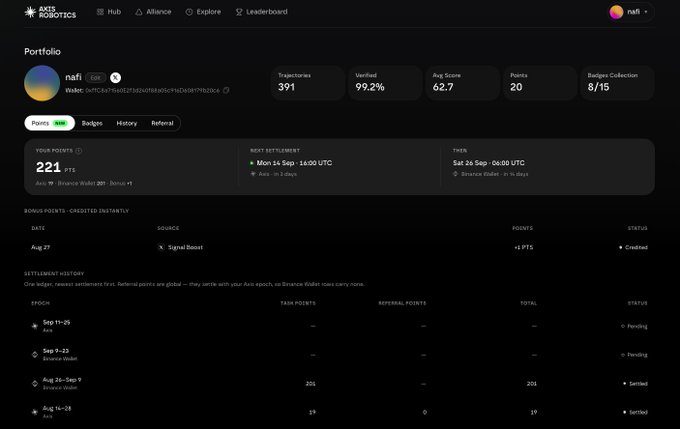Click the Binance Wallet icon under Then

[455, 174]
